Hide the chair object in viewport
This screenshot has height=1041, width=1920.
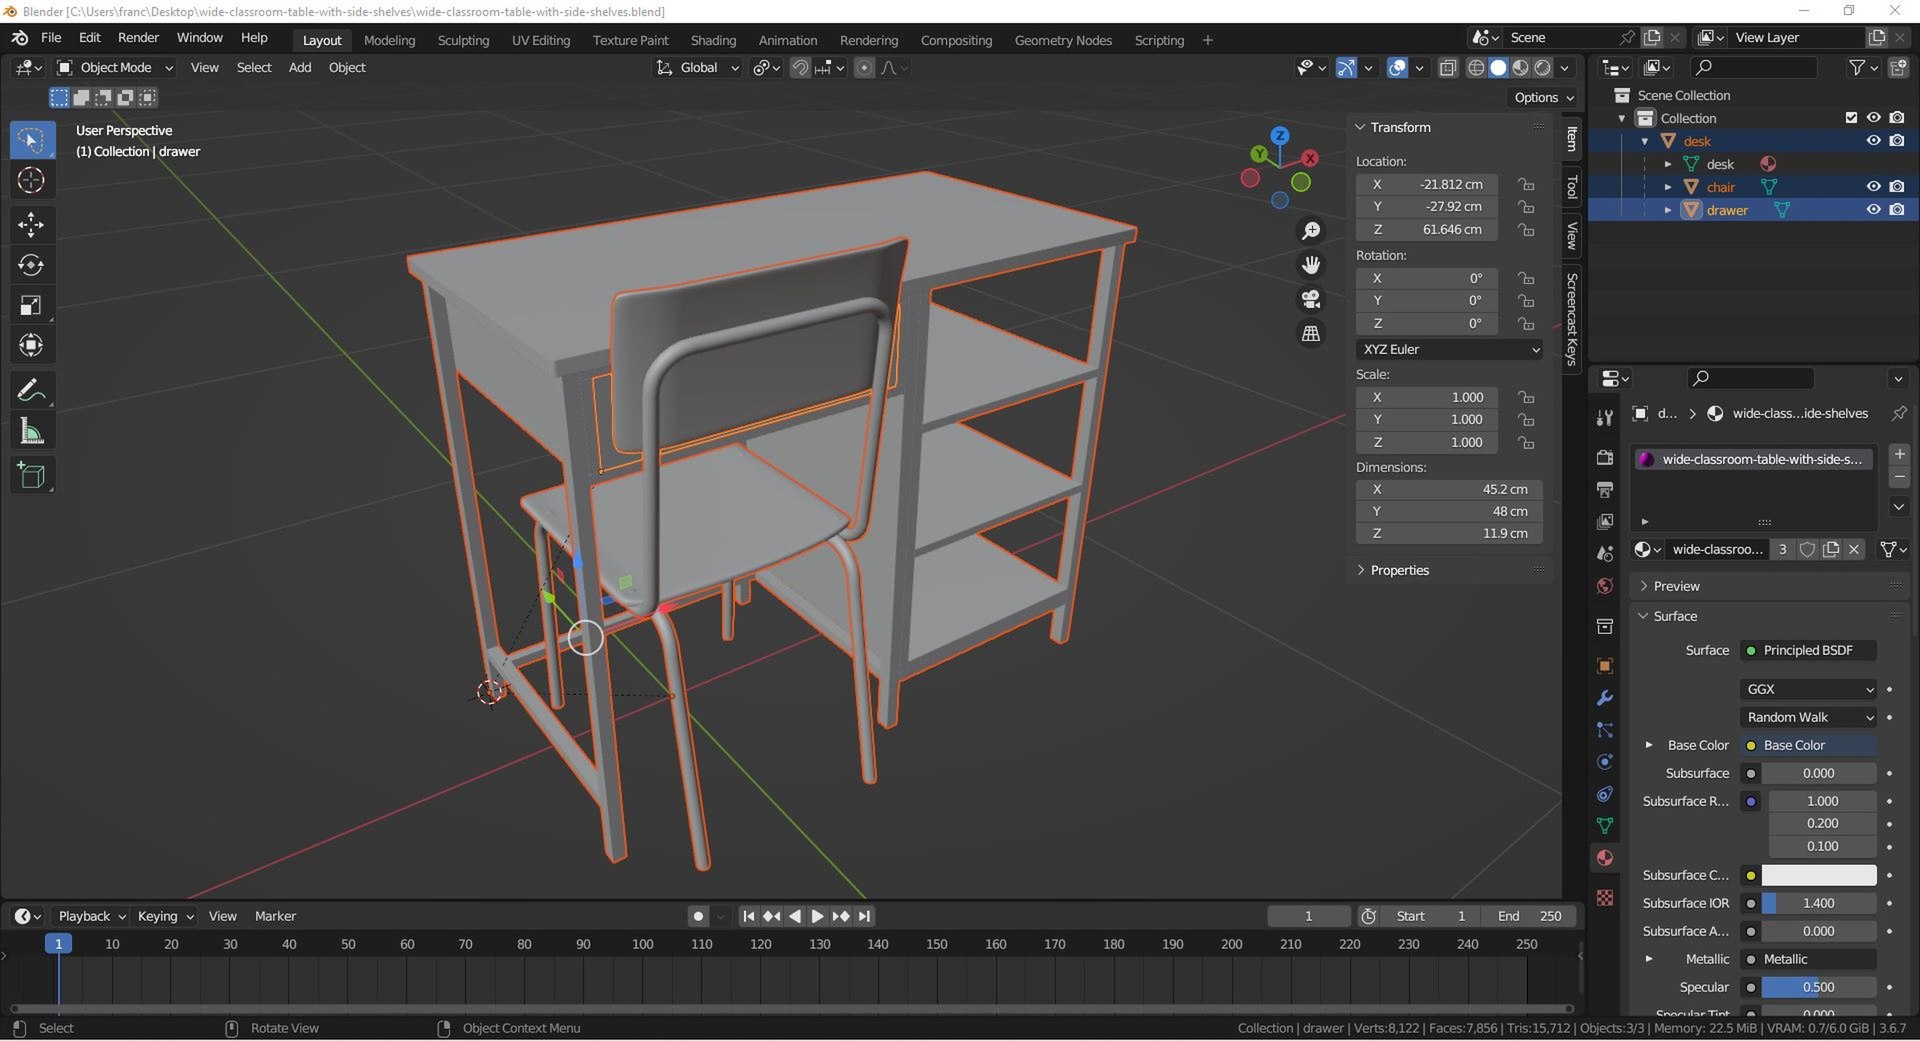[1873, 187]
